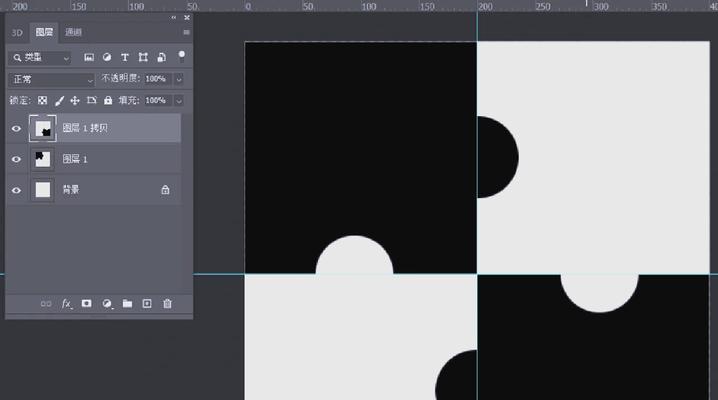The width and height of the screenshot is (718, 400).
Task: Hide the 图层 1 拷贝 layer
Action: 16,129
